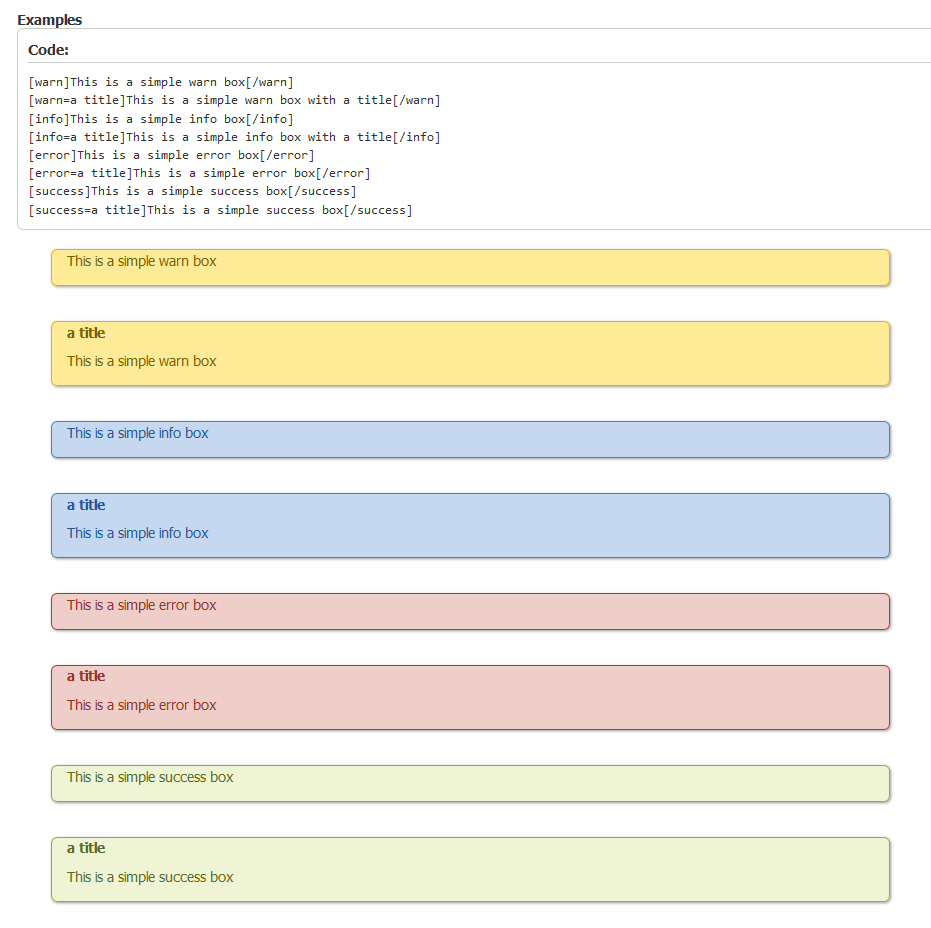Select the [error] code line without title

pyautogui.click(x=171, y=155)
